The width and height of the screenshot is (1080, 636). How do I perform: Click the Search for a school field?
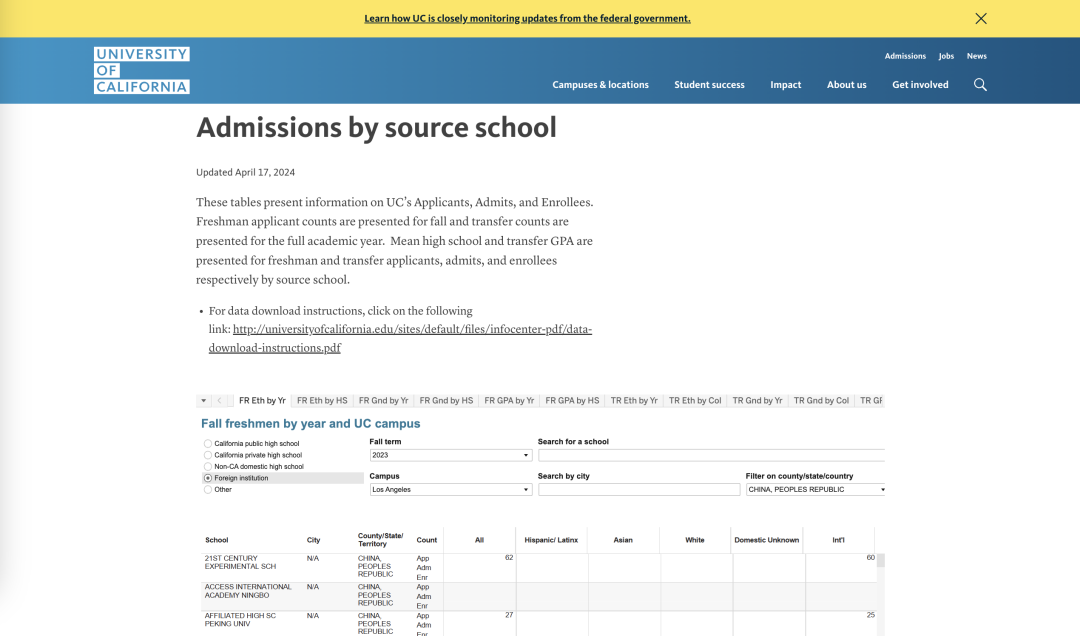pyautogui.click(x=712, y=455)
